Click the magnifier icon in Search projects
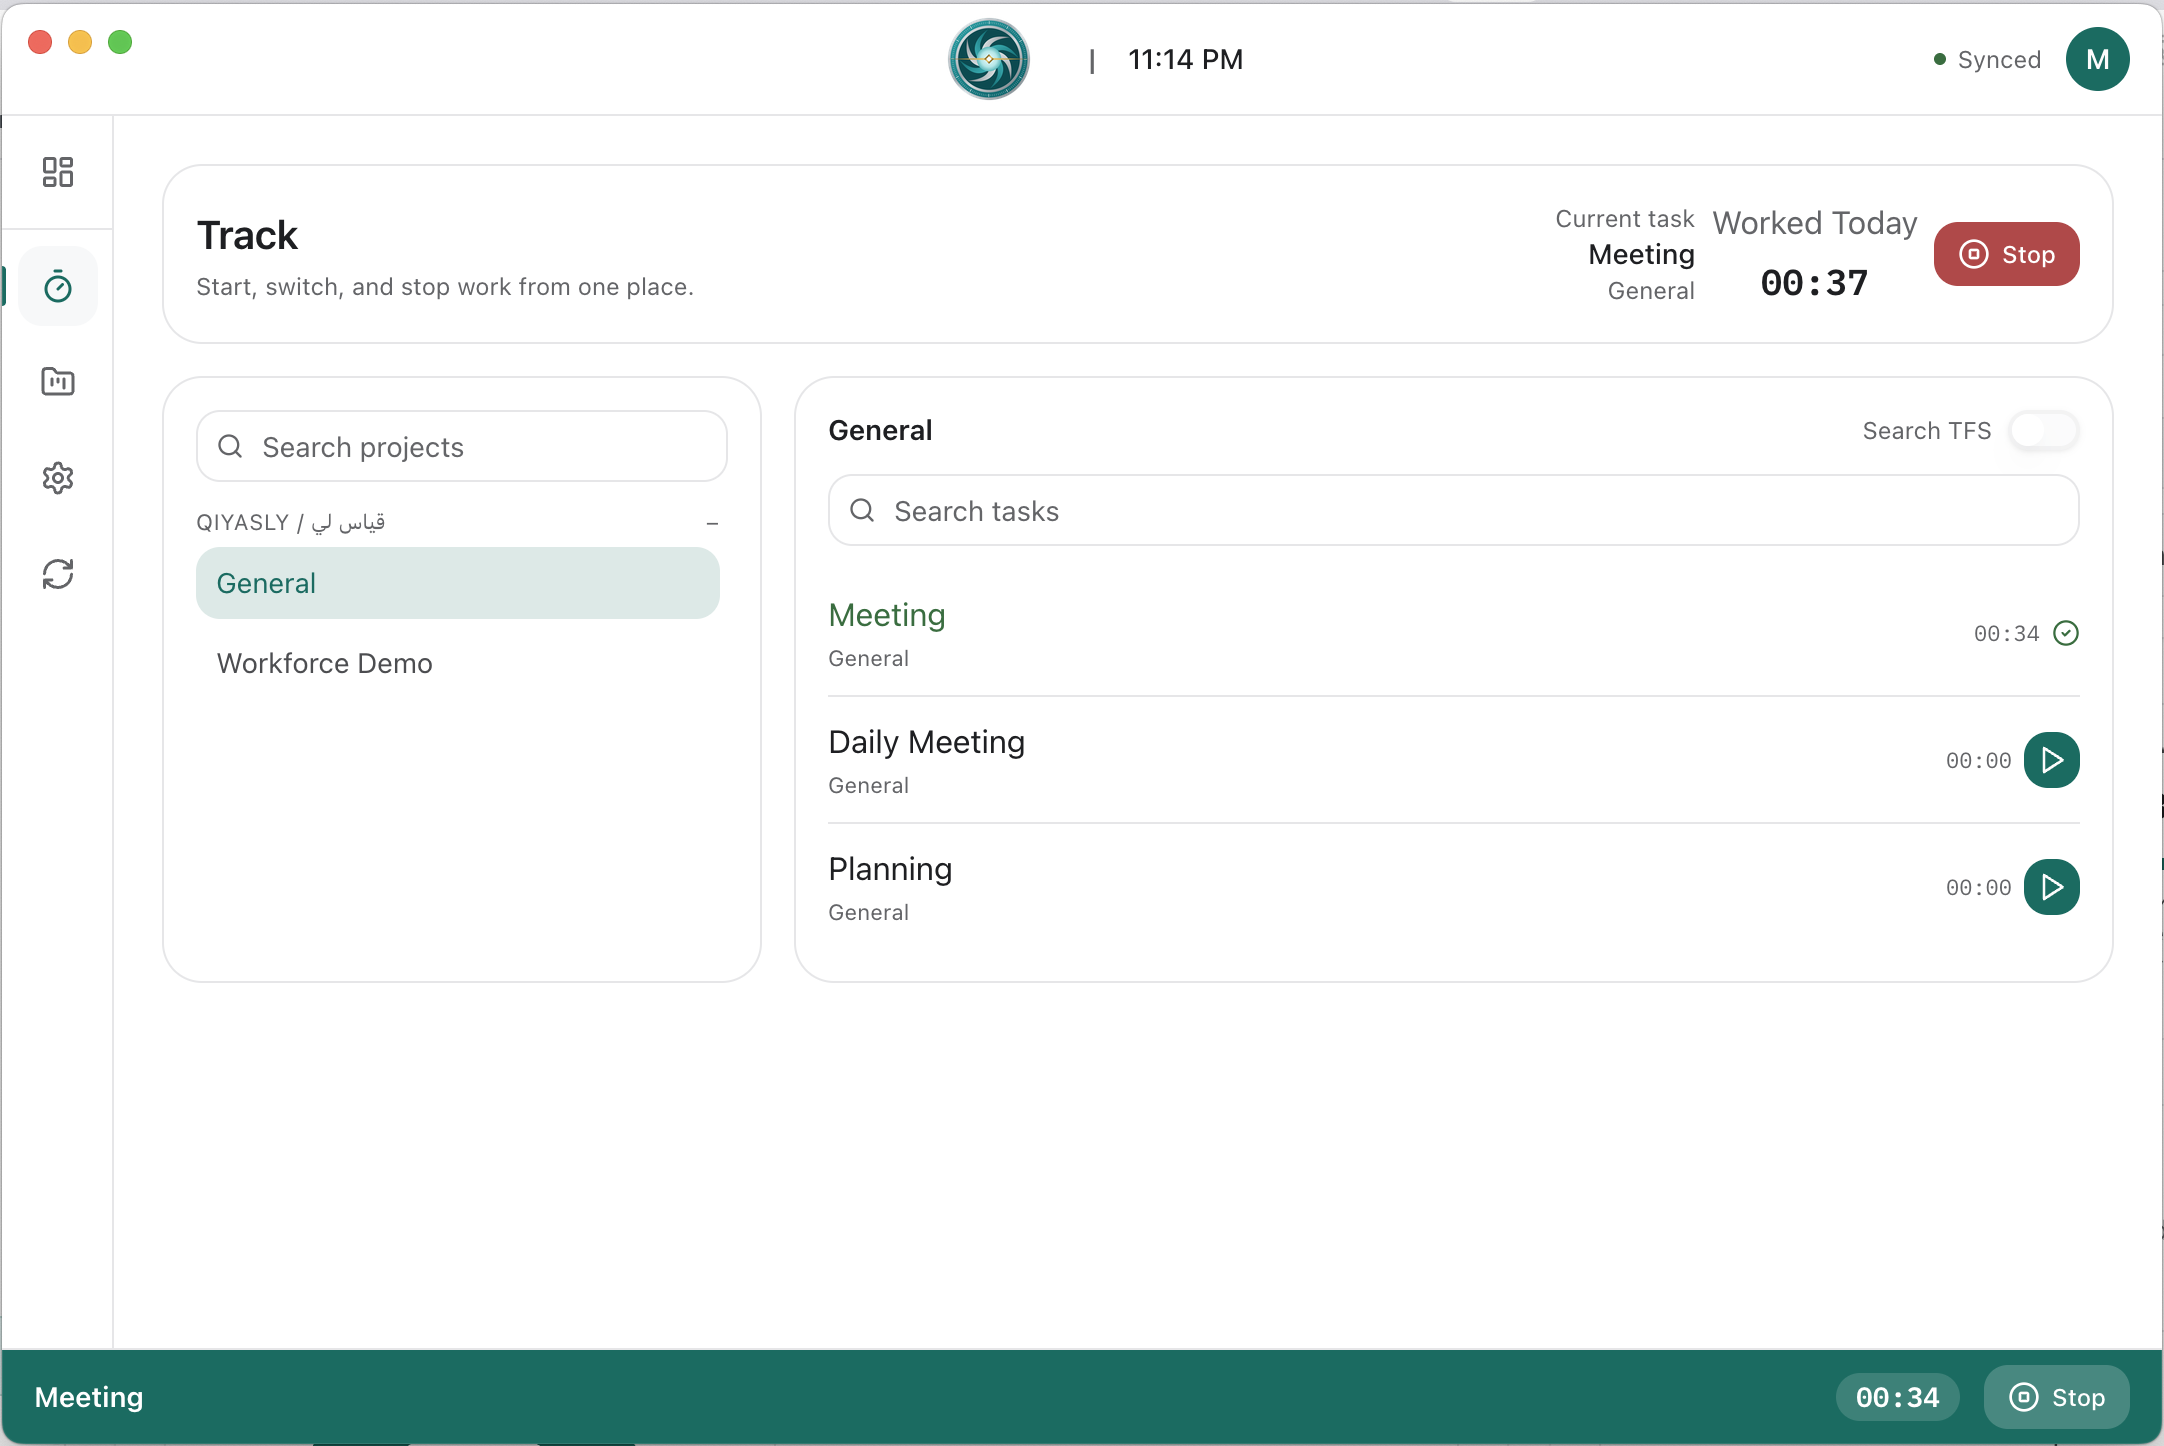Screen dimensions: 2164x1446 [x=230, y=446]
